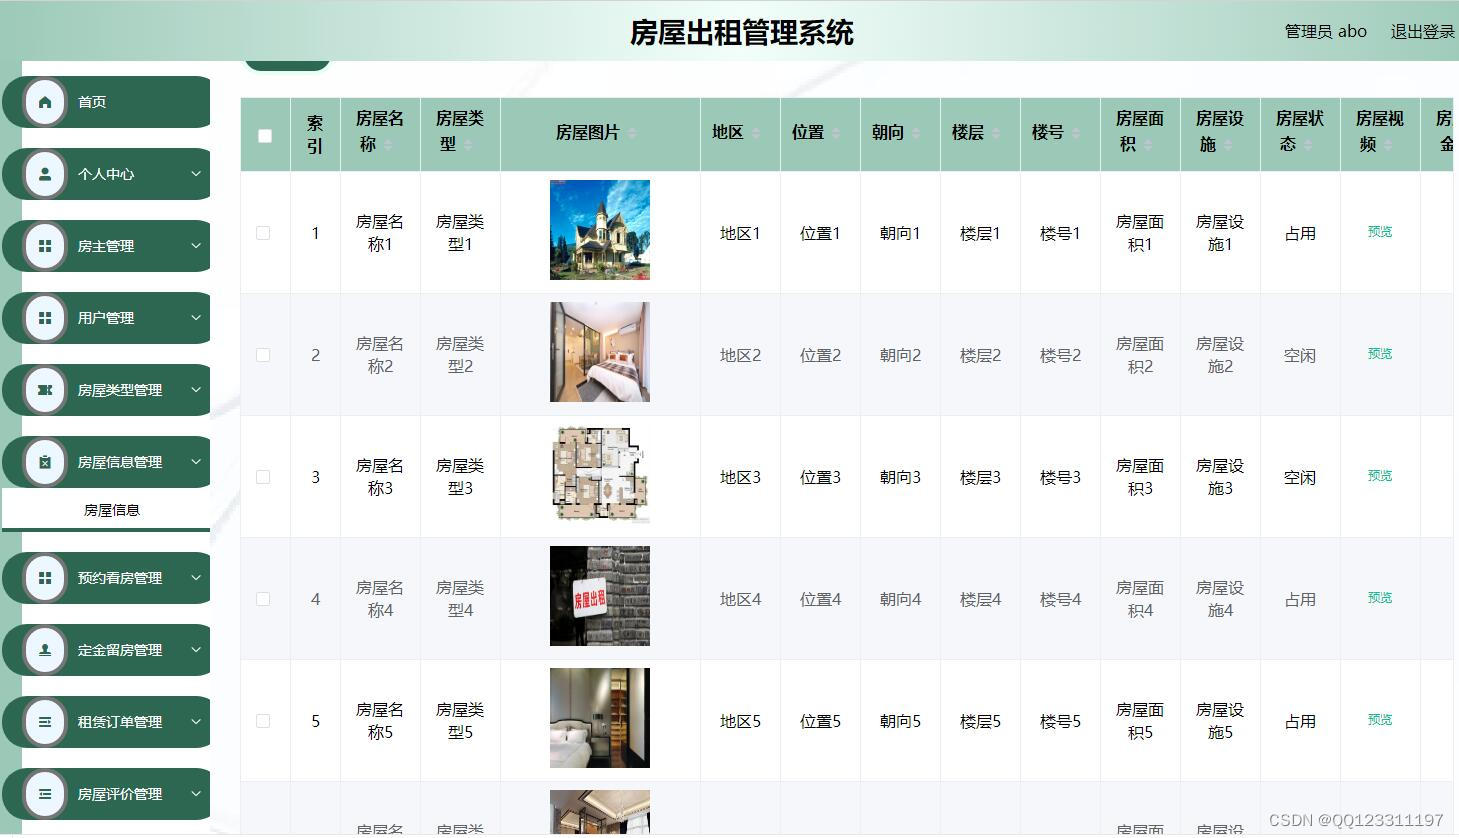1459x838 pixels.
Task: Expand the 用户管理 menu chevron
Action: tap(196, 318)
